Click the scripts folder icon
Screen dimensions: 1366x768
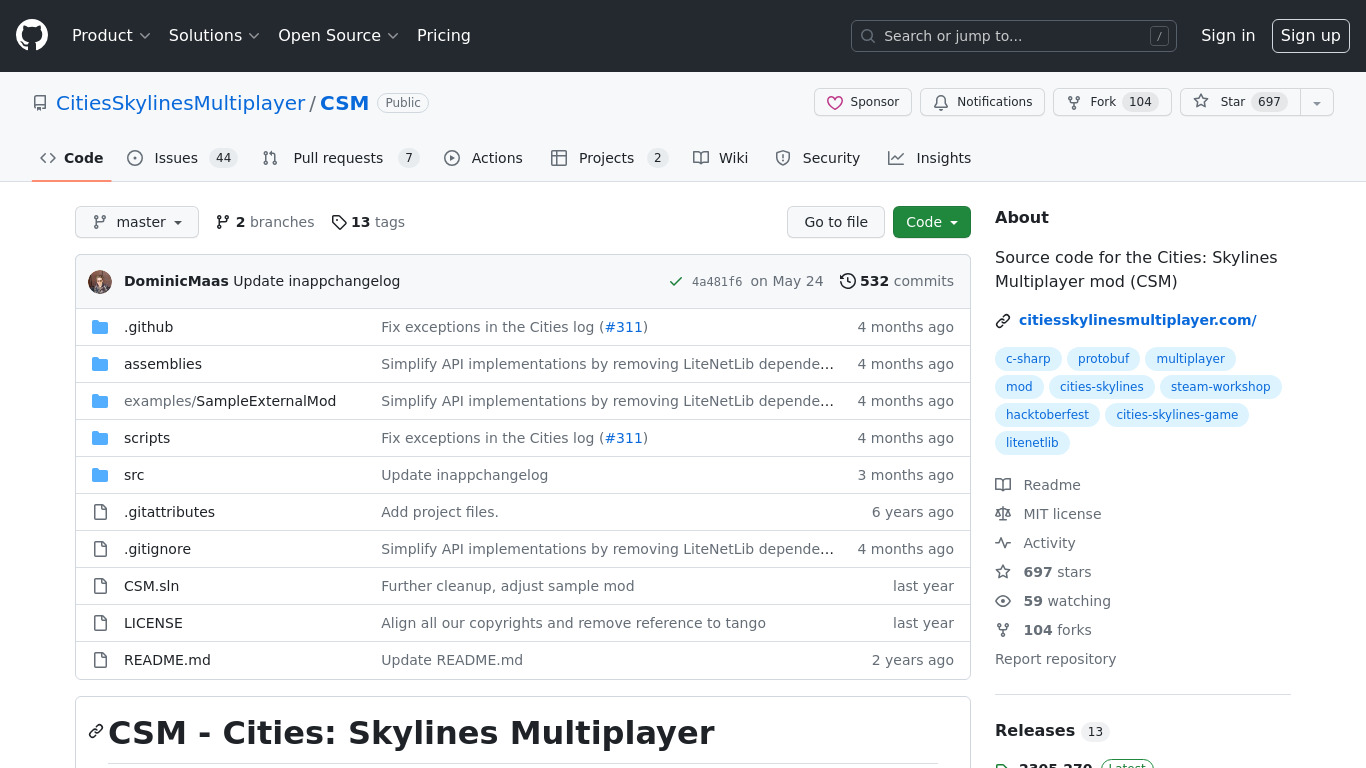coord(100,438)
